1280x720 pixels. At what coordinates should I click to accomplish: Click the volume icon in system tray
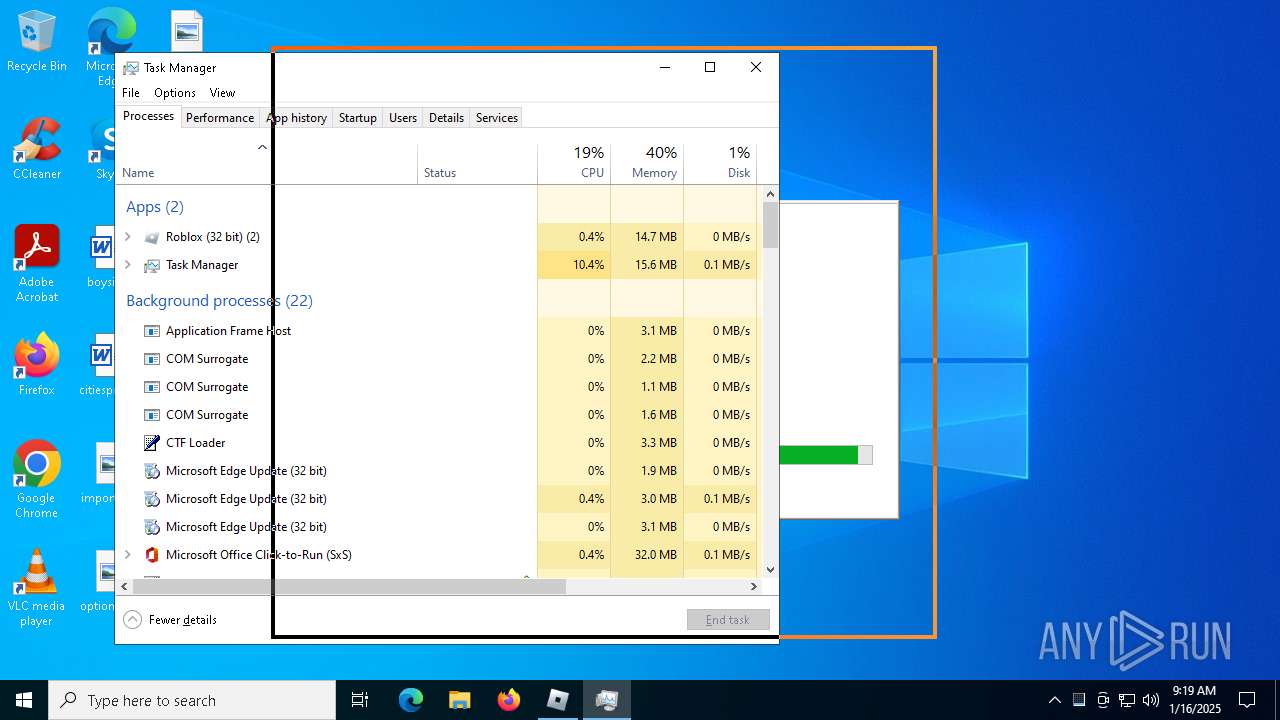[x=1151, y=700]
